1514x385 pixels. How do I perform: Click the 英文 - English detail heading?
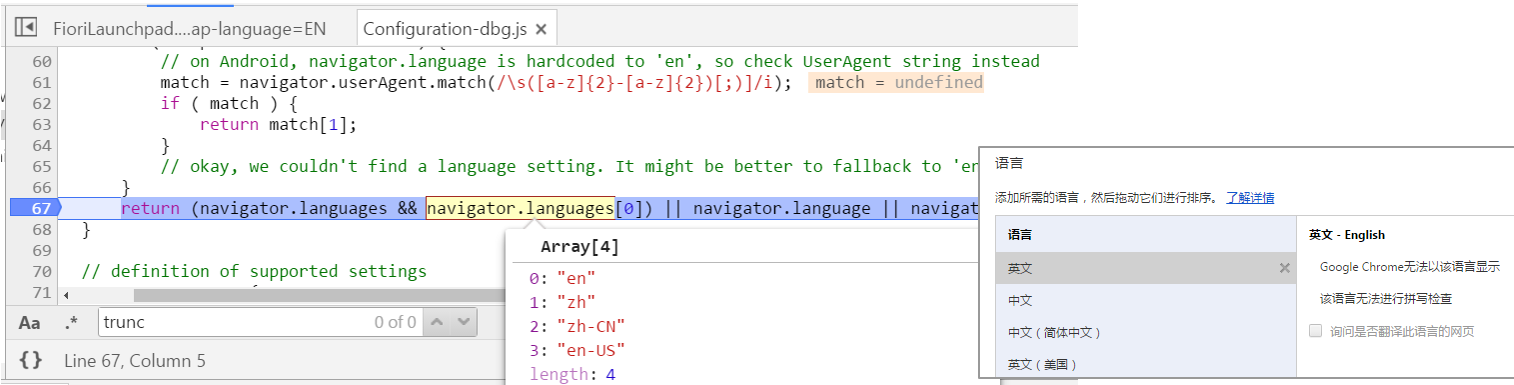(1347, 235)
